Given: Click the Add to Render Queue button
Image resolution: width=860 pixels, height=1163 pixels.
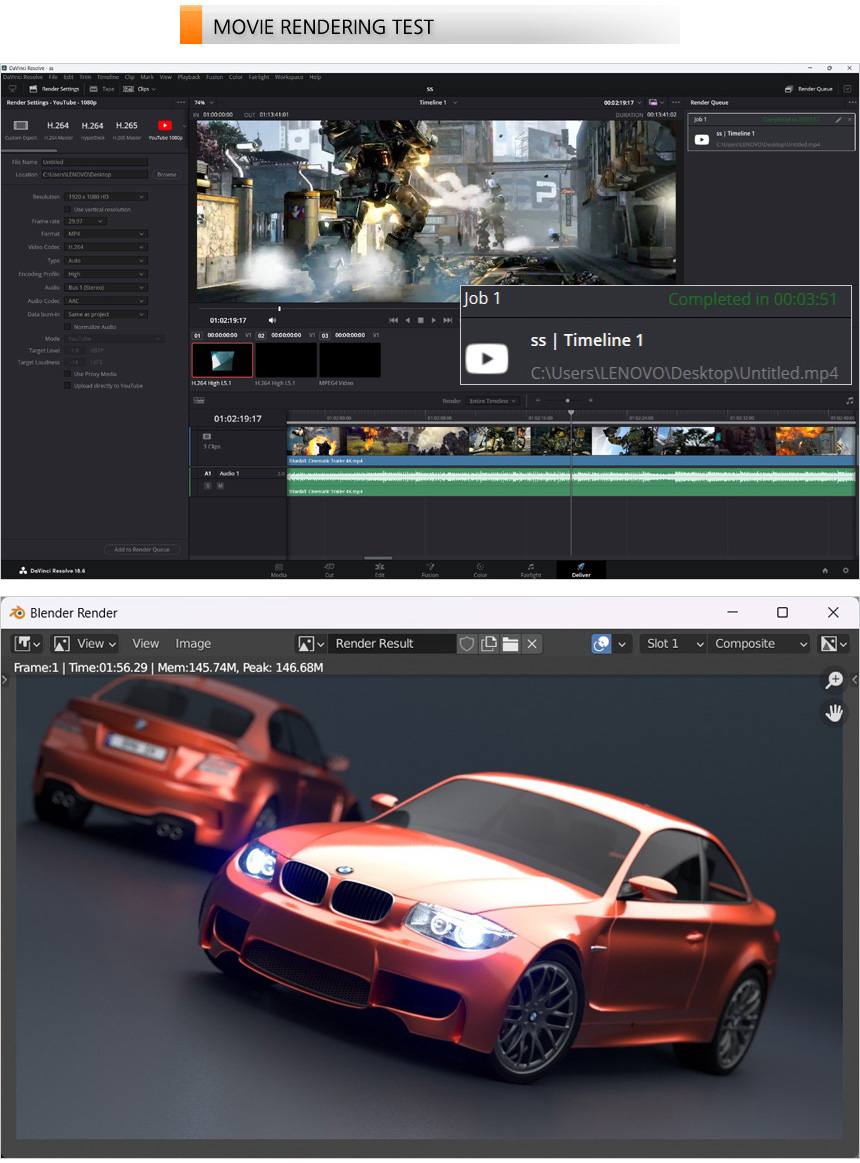Looking at the screenshot, I should point(141,549).
